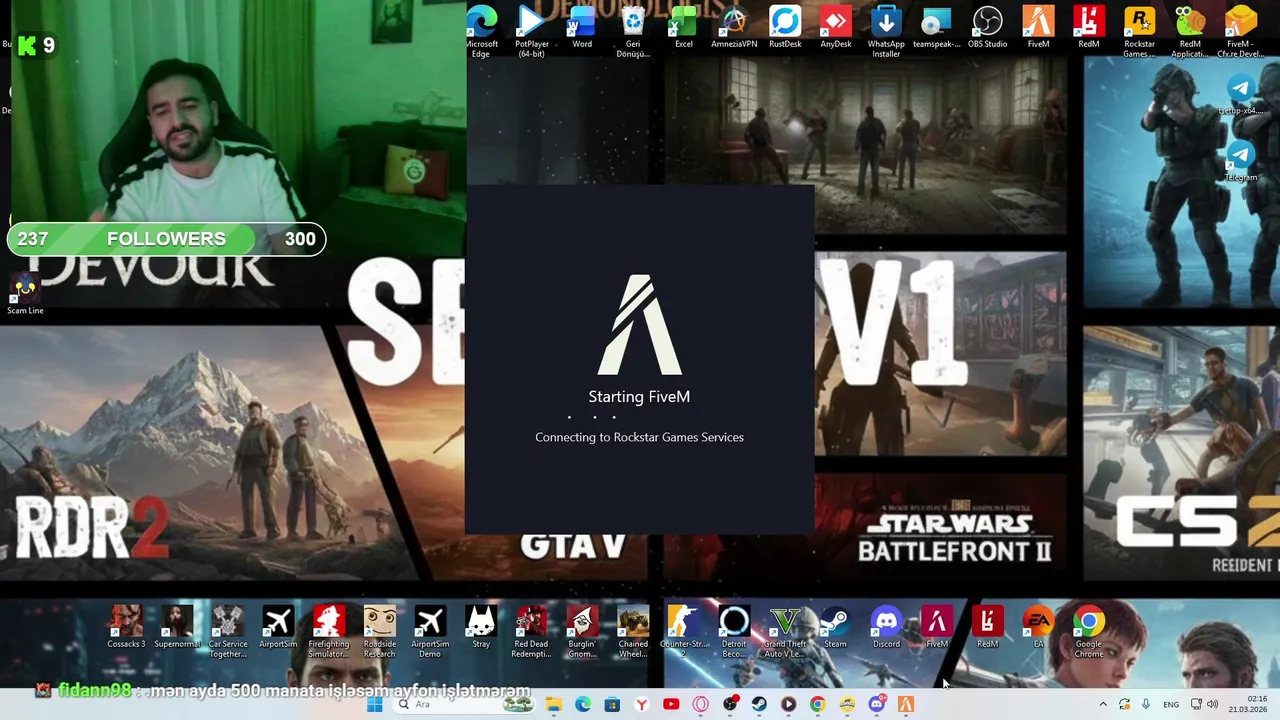1280x720 pixels.
Task: Open the Telegram desktop shortcut
Action: pyautogui.click(x=1241, y=161)
